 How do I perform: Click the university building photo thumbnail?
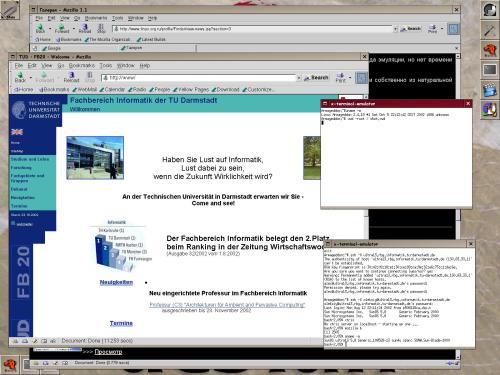point(95,158)
